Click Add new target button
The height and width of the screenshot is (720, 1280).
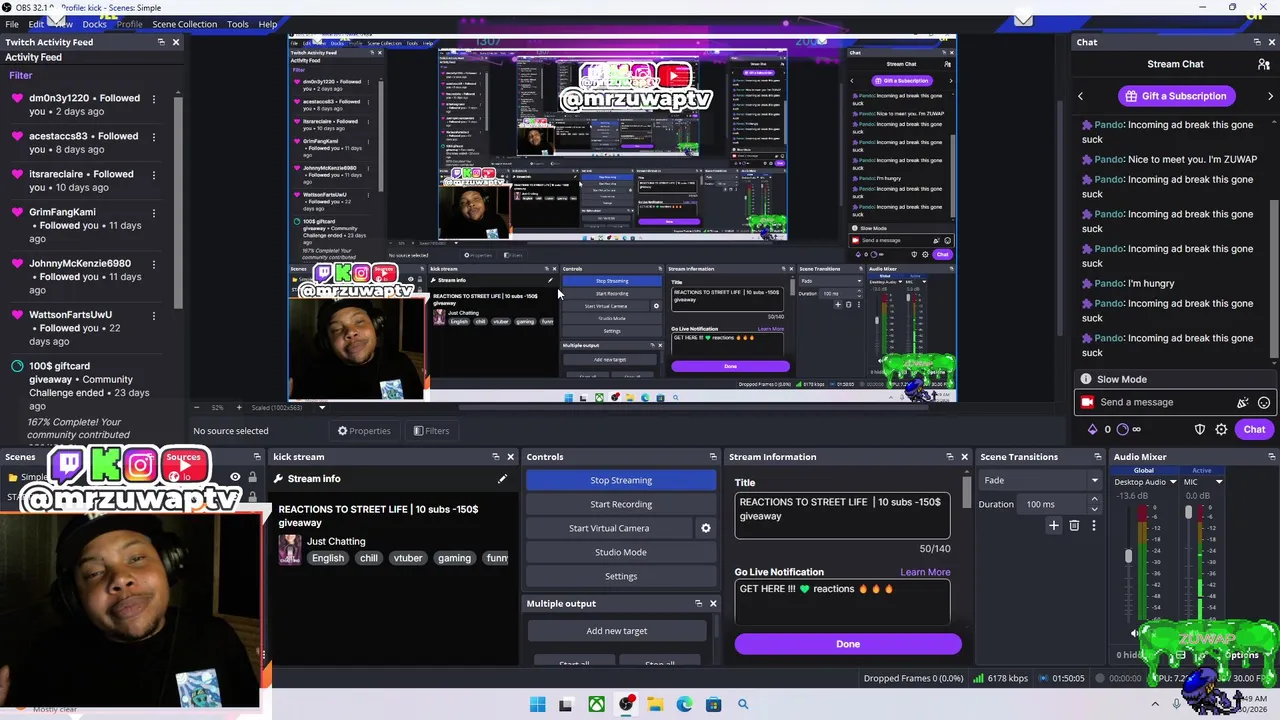[x=617, y=631]
